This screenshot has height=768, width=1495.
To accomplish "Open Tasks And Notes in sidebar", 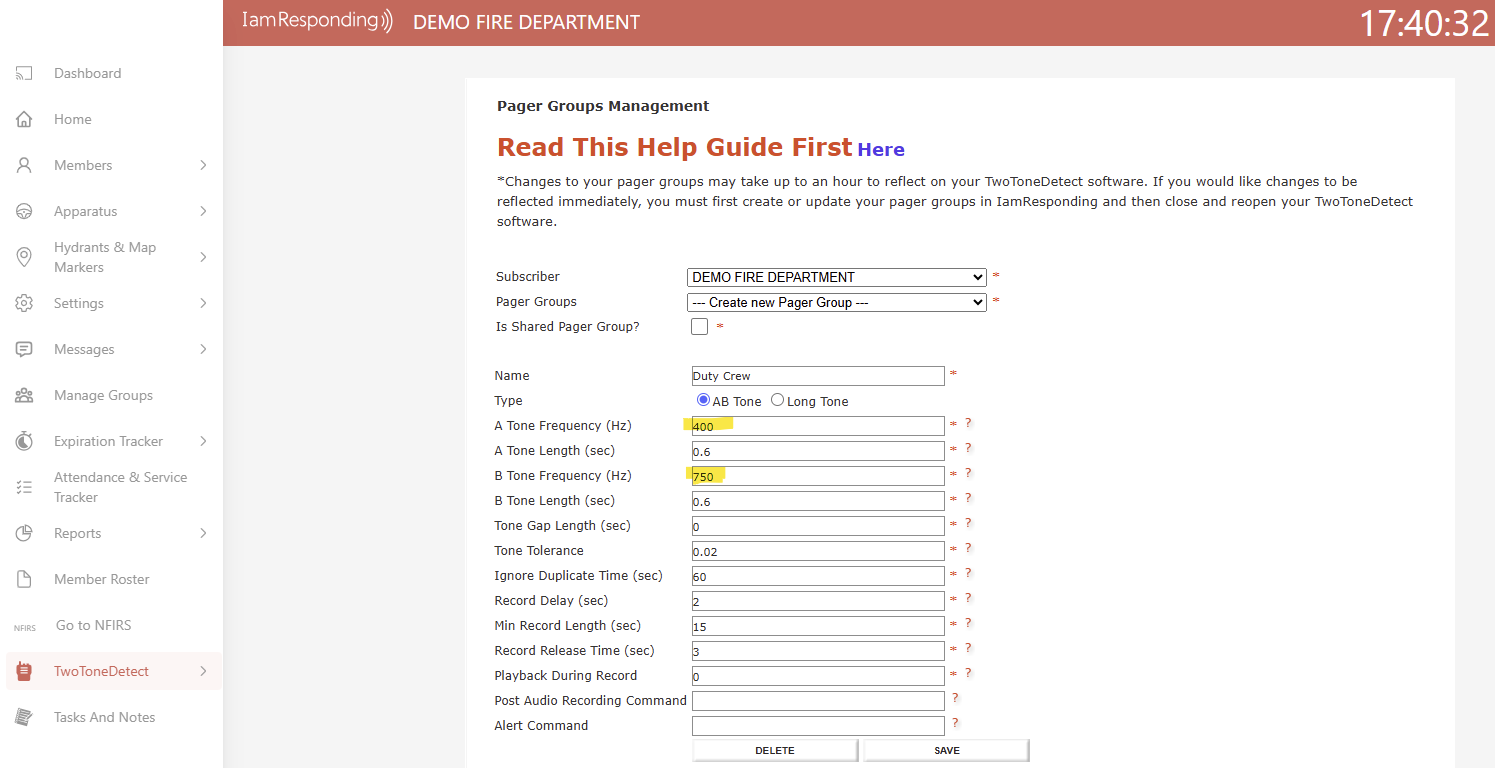I will [x=105, y=717].
